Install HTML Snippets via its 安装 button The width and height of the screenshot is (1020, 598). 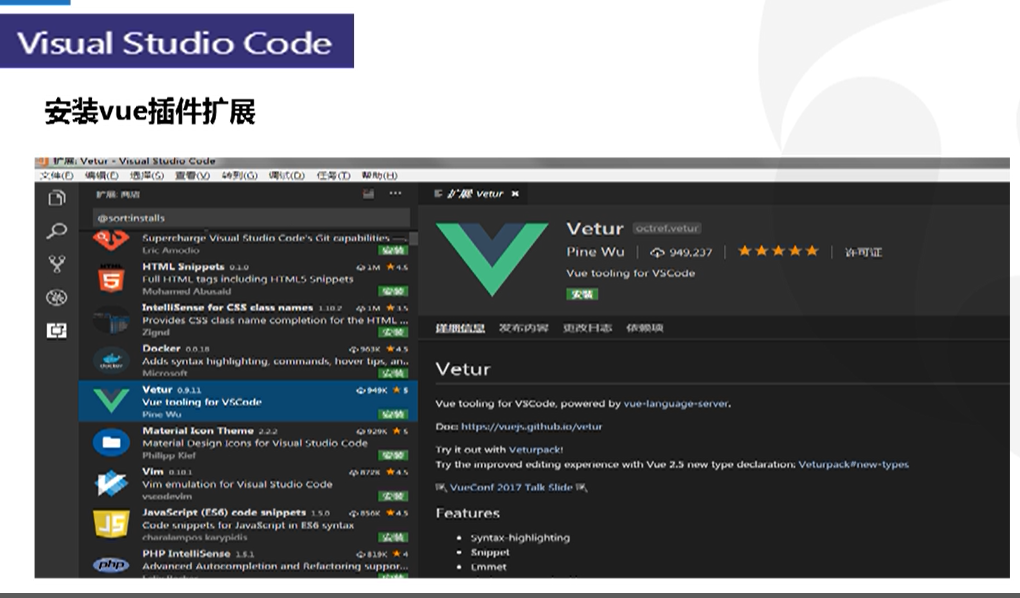393,292
